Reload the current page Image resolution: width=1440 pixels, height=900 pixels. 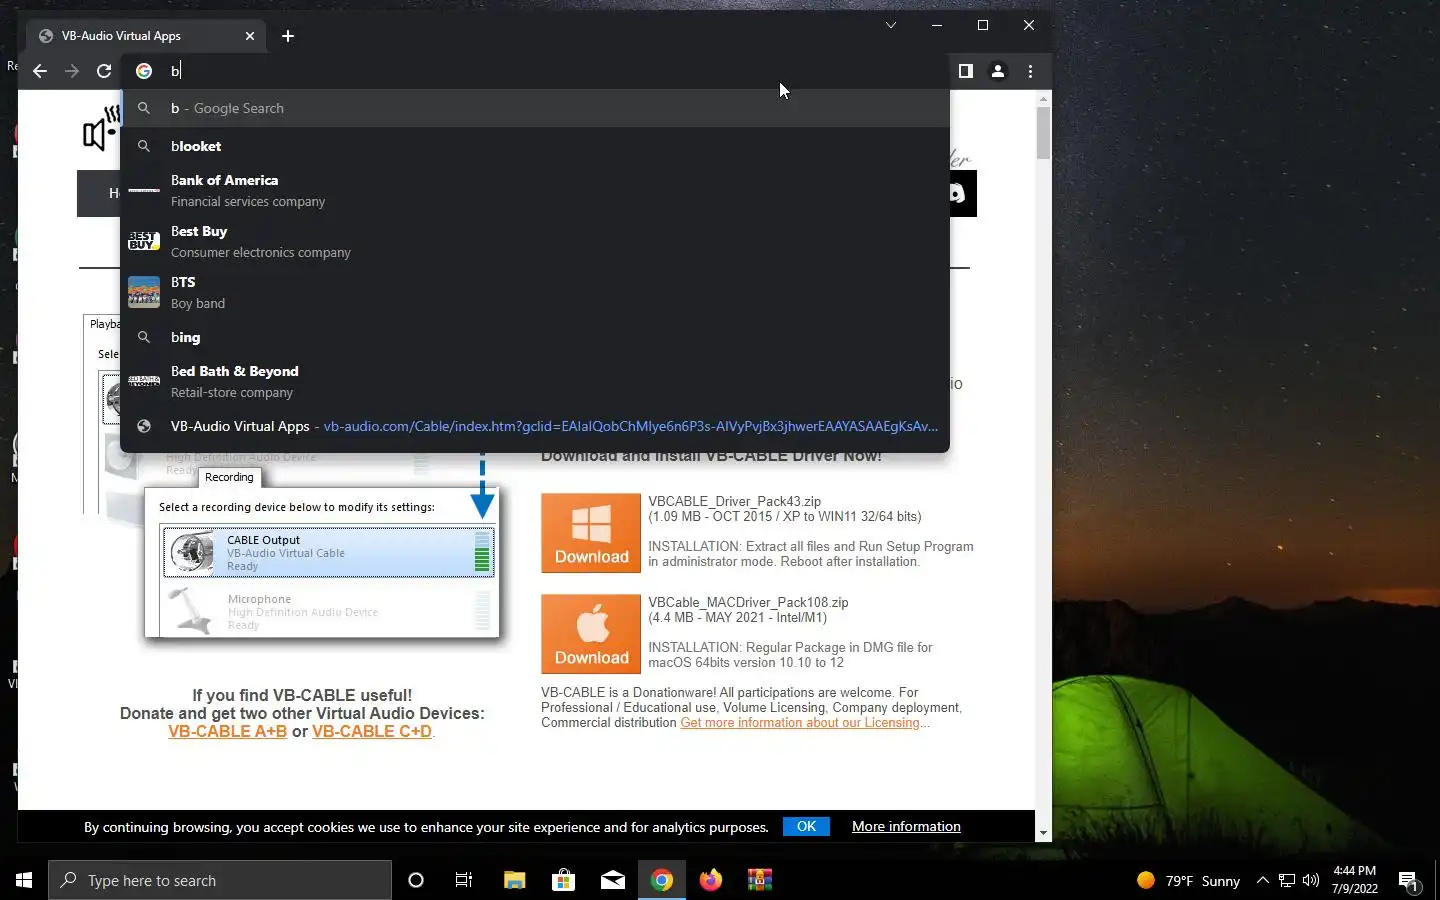(x=104, y=71)
